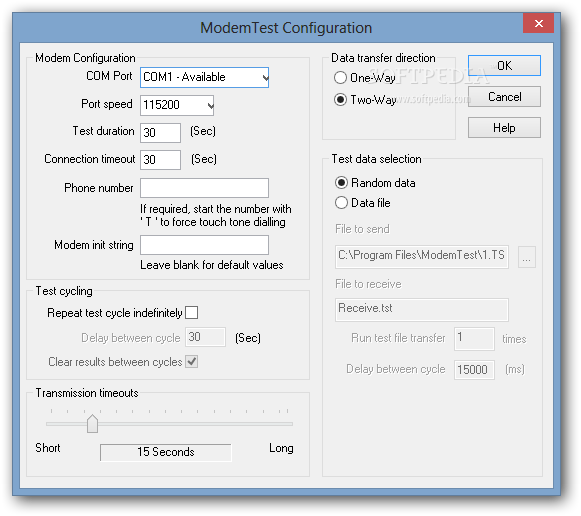Enable Repeat test cycle indefinitely checkbox

(x=192, y=313)
